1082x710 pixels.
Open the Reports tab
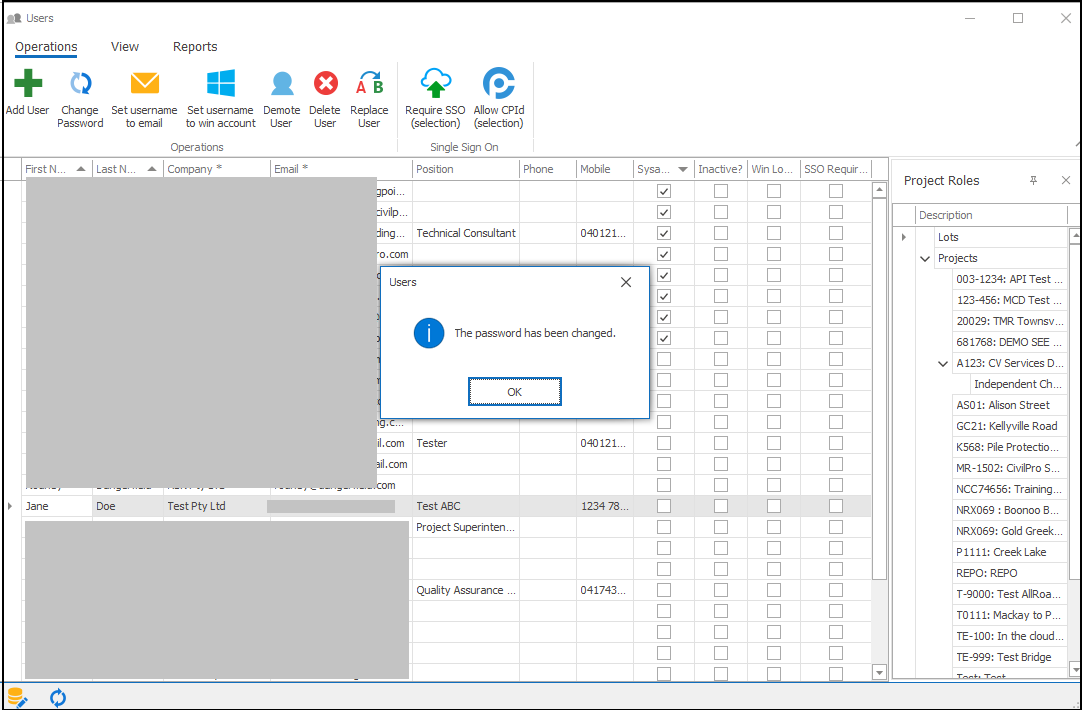(195, 47)
